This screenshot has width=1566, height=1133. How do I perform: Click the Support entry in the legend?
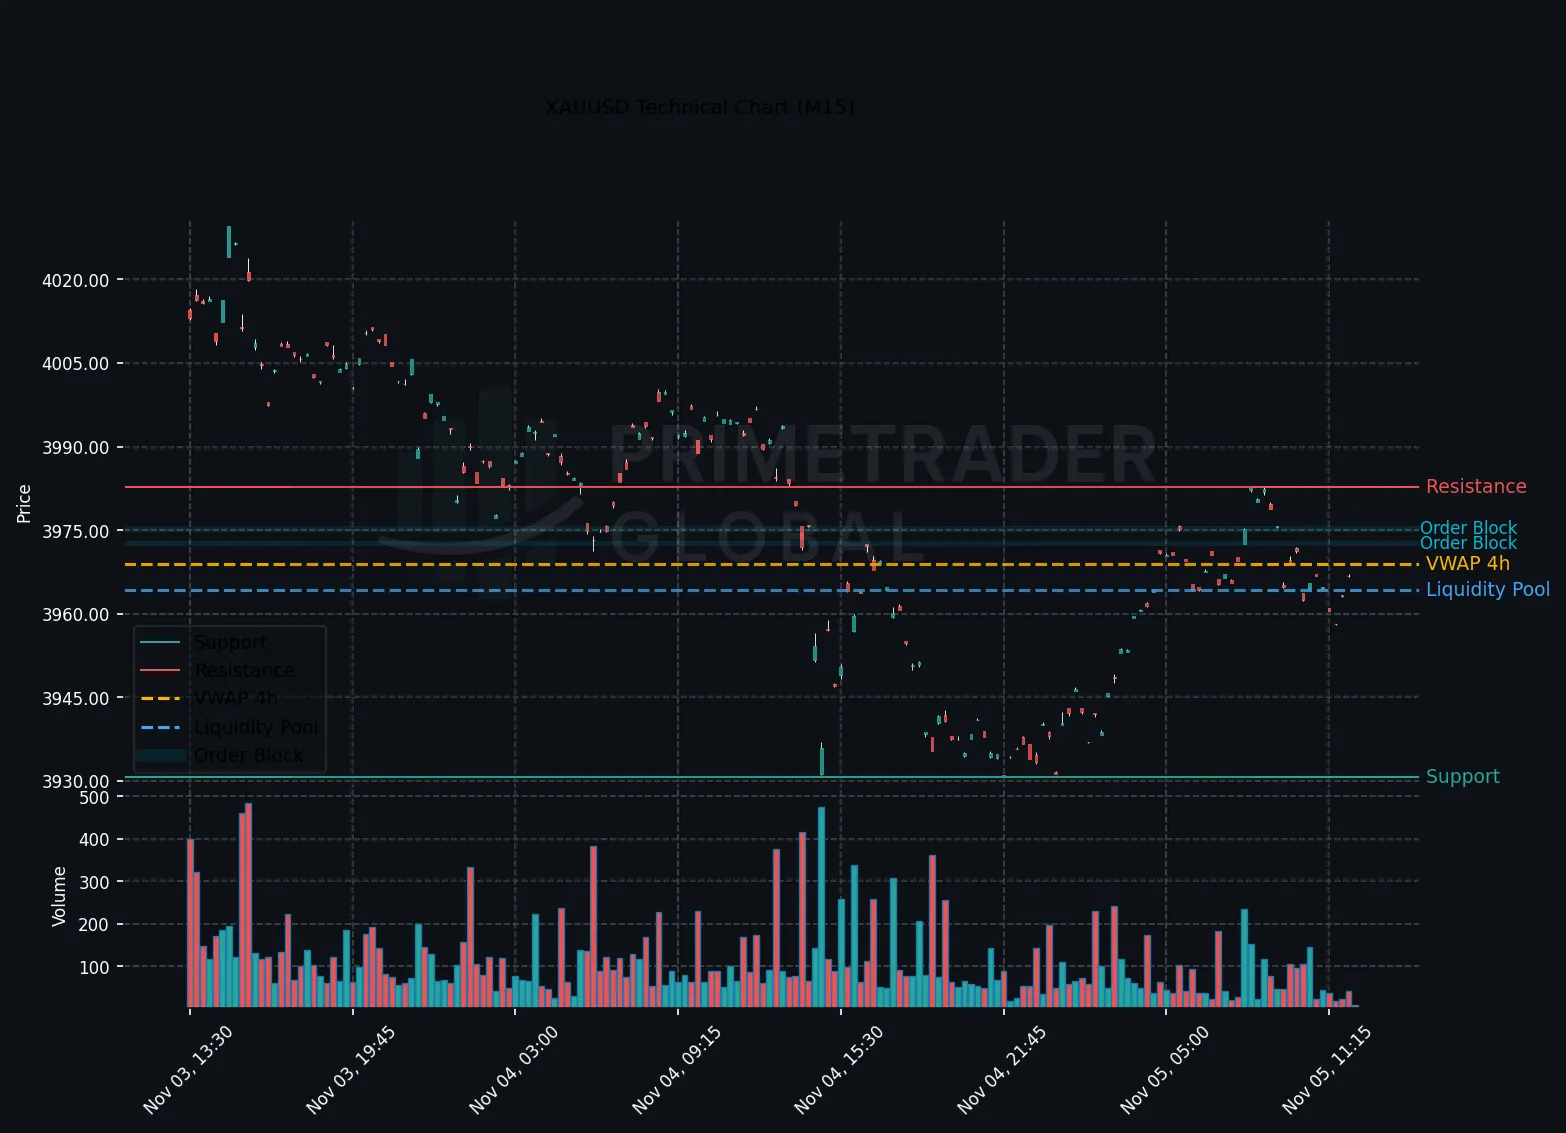(x=231, y=643)
